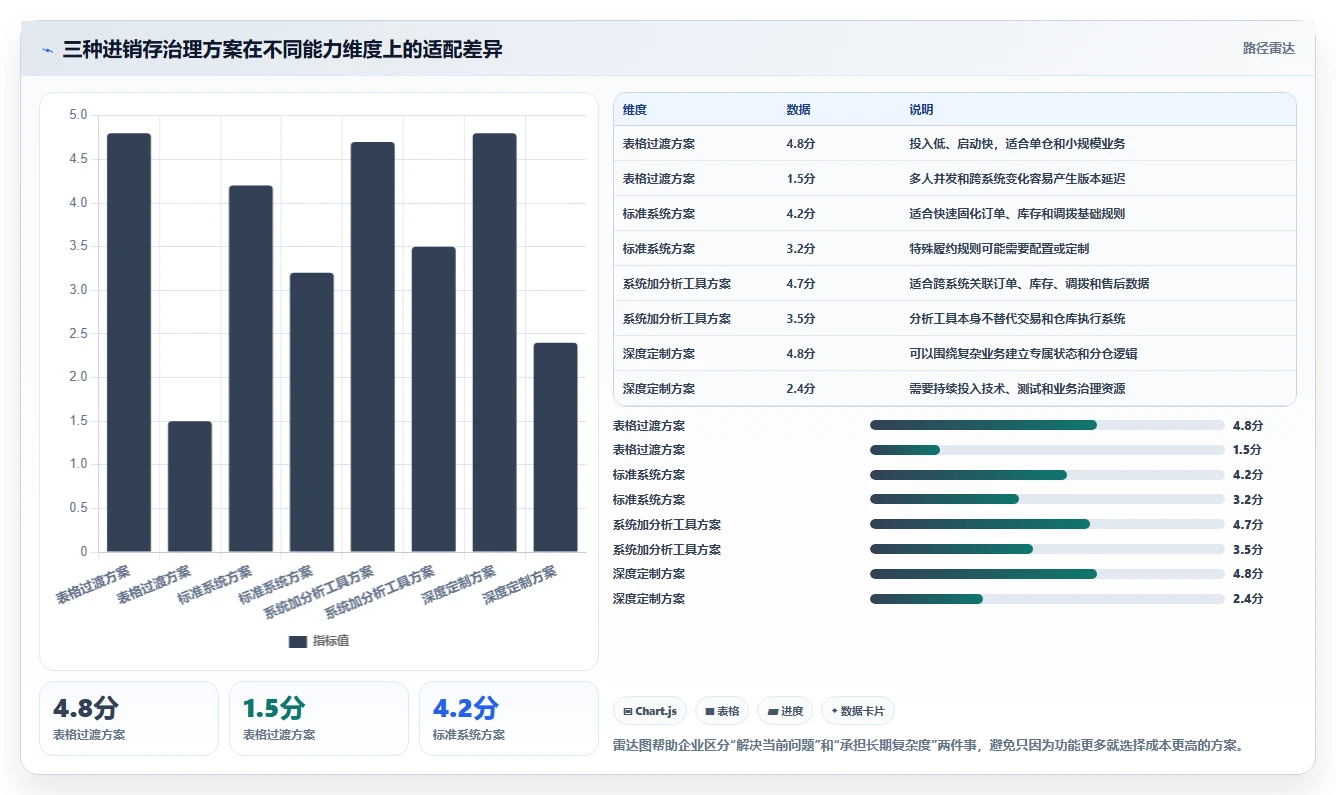Click table cell 特殊履约规则可能需要配置或定制
Image resolution: width=1336 pixels, height=795 pixels.
(x=999, y=249)
